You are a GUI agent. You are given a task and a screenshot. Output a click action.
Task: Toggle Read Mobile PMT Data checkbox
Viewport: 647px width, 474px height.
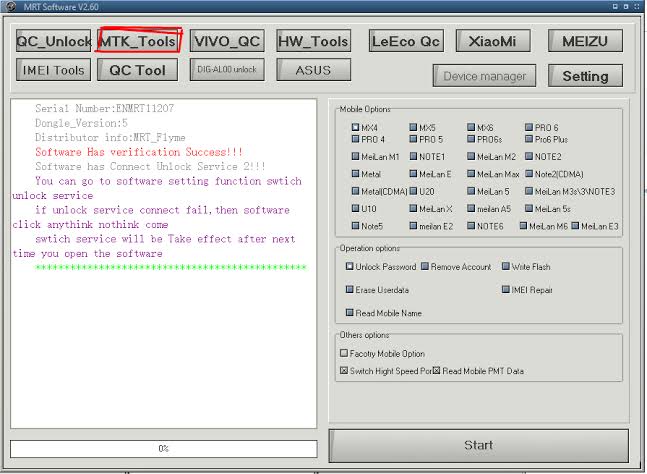pos(436,370)
